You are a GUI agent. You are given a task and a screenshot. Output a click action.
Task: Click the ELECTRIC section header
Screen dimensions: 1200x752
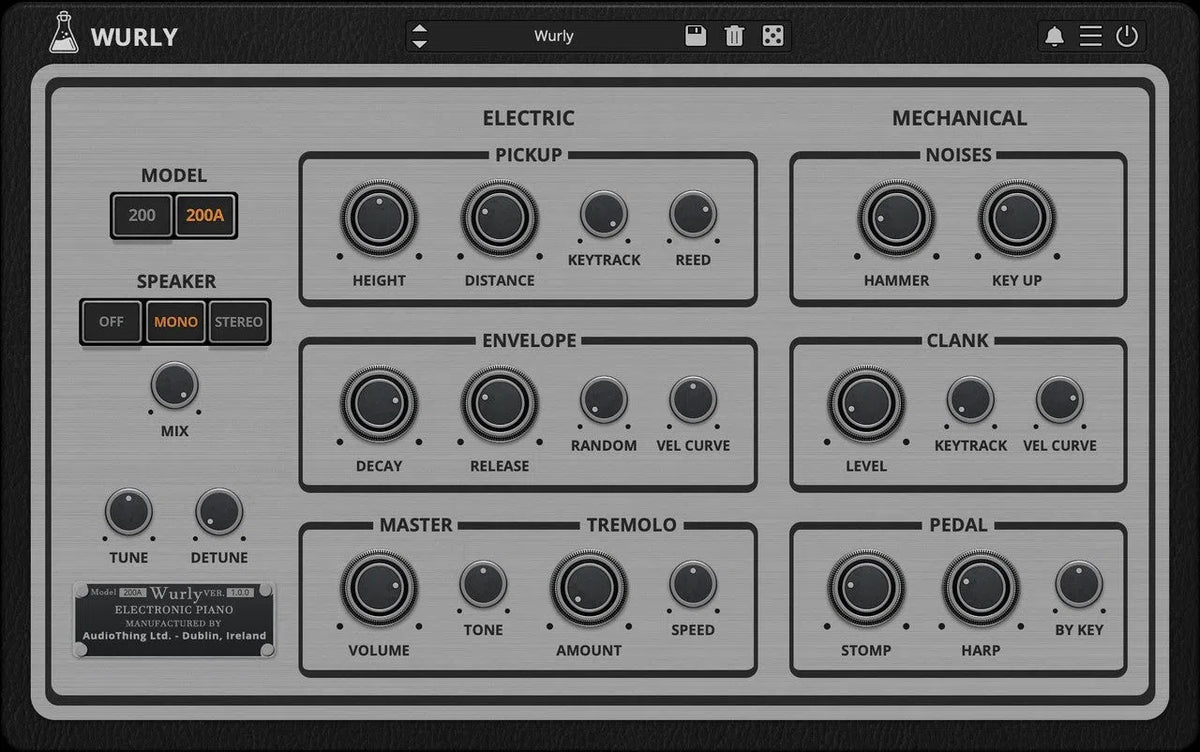(528, 117)
